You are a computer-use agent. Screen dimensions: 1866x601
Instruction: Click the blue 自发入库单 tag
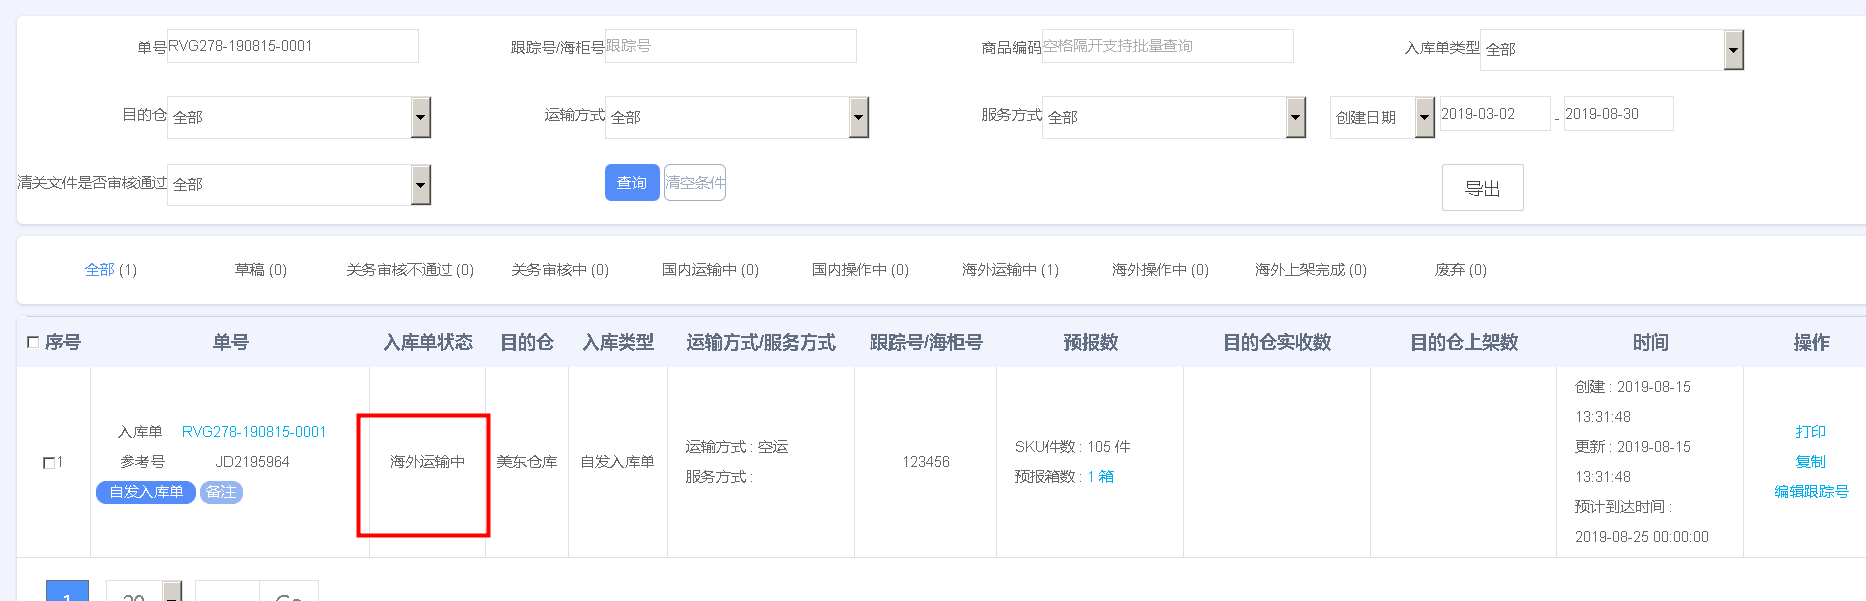pos(146,492)
